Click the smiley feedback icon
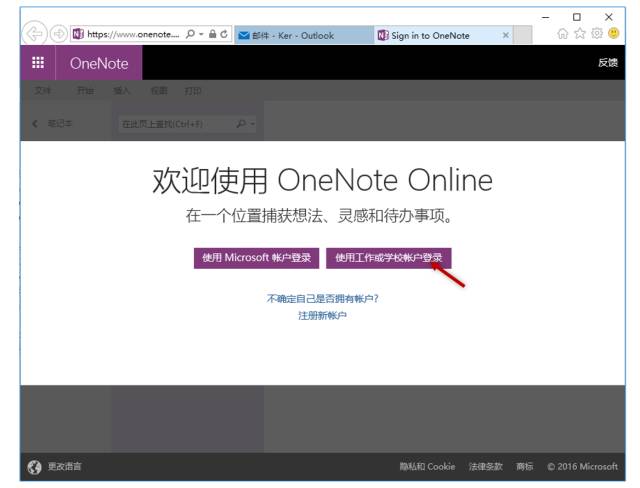This screenshot has width=640, height=488. point(613,33)
